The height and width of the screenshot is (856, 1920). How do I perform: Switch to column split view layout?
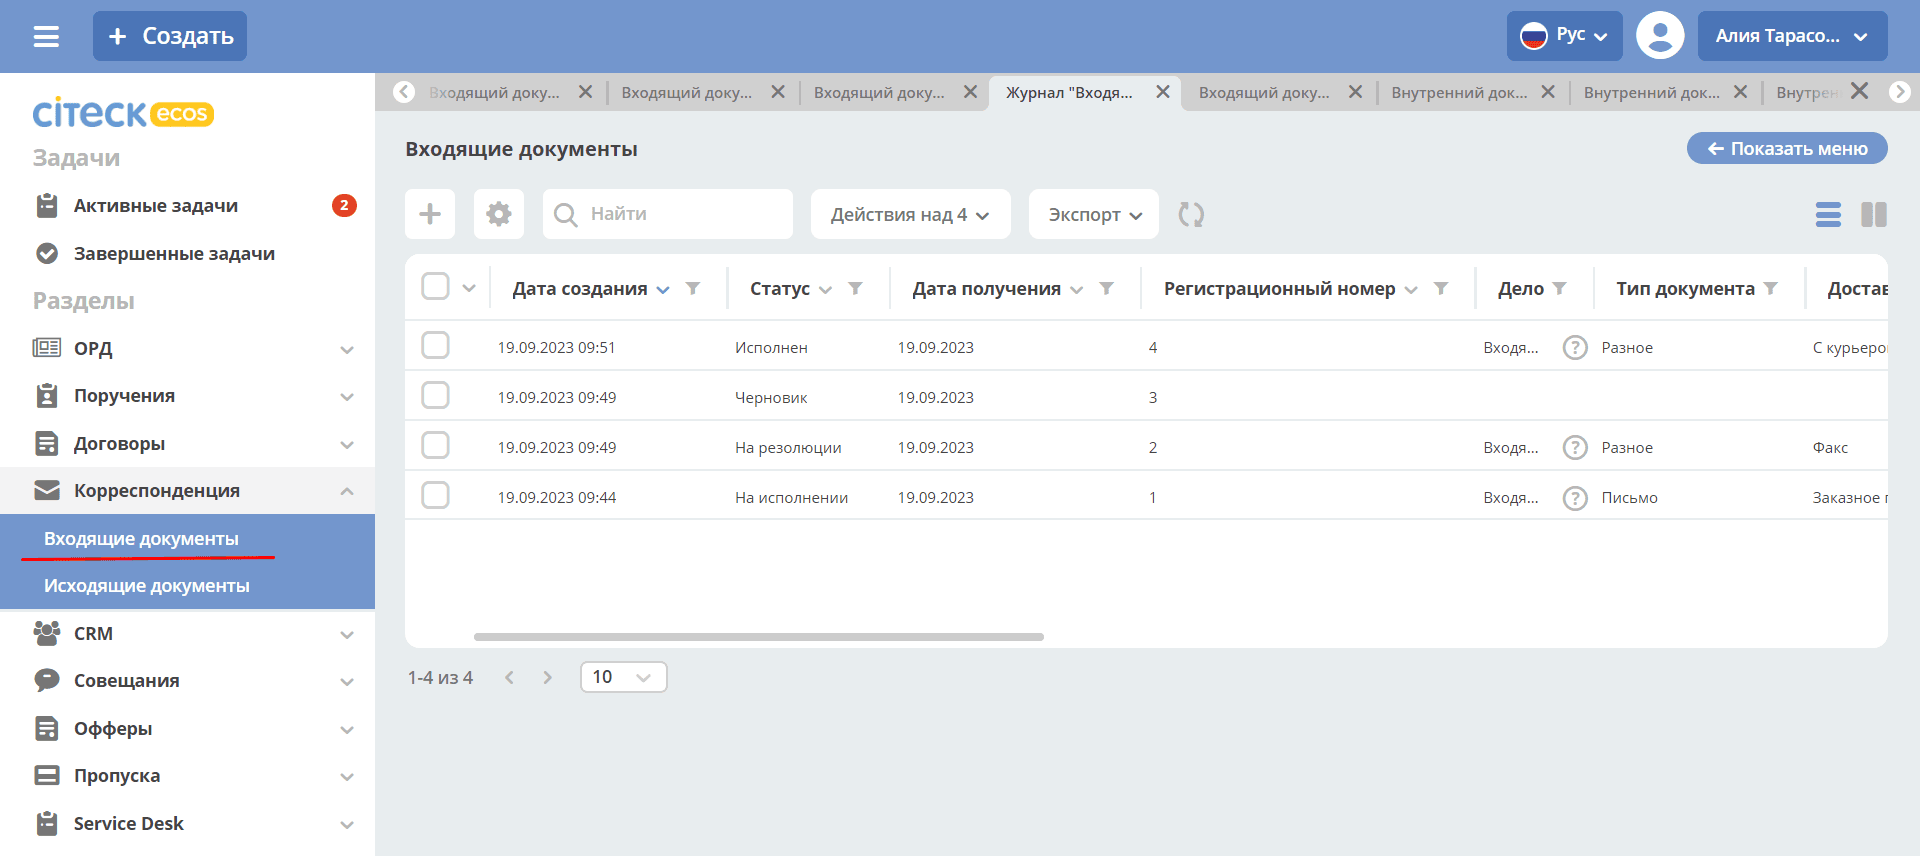click(x=1874, y=214)
